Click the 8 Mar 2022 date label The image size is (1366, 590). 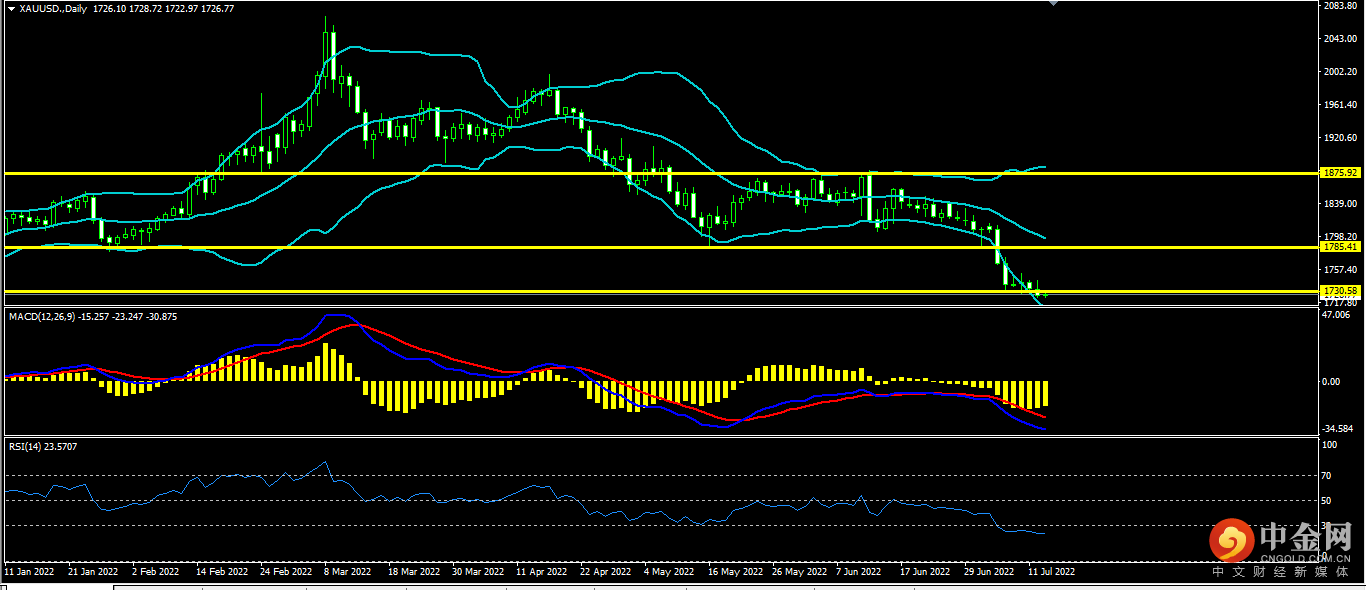click(x=348, y=573)
